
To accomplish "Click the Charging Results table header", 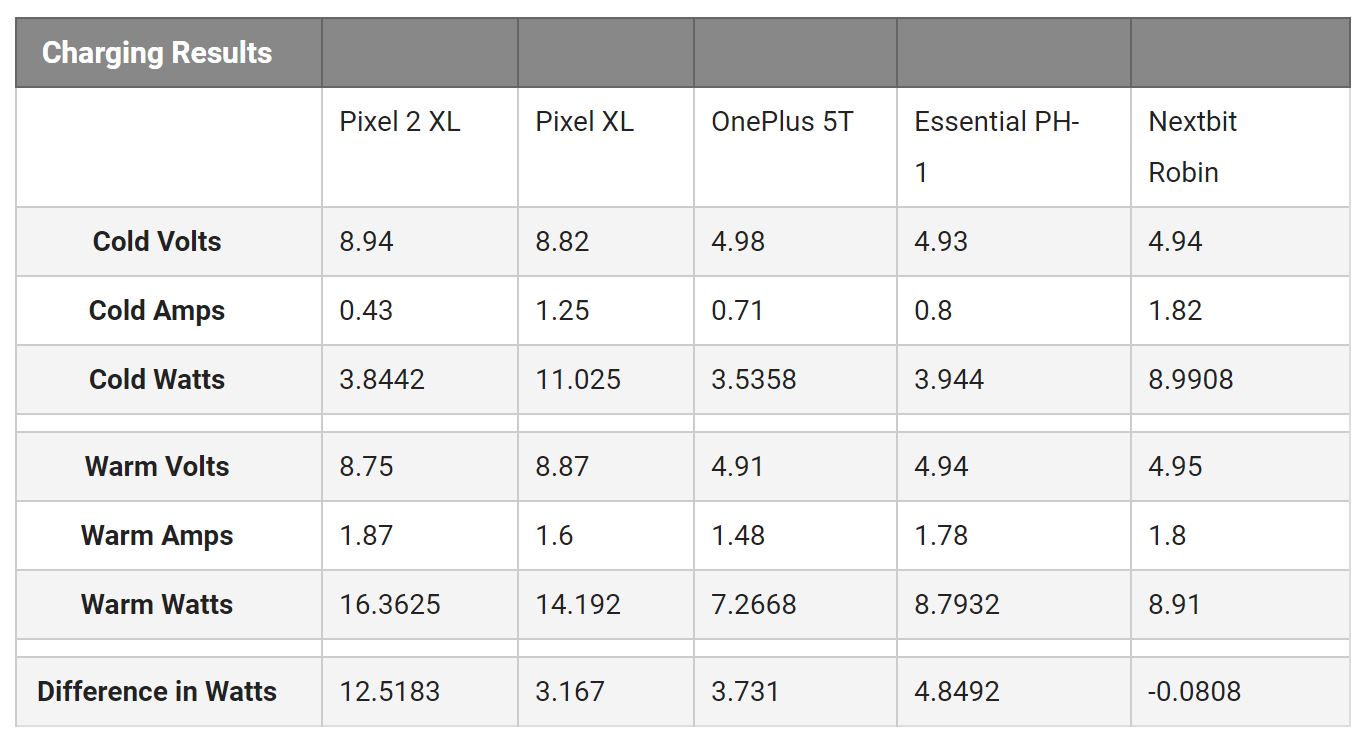I will click(157, 53).
